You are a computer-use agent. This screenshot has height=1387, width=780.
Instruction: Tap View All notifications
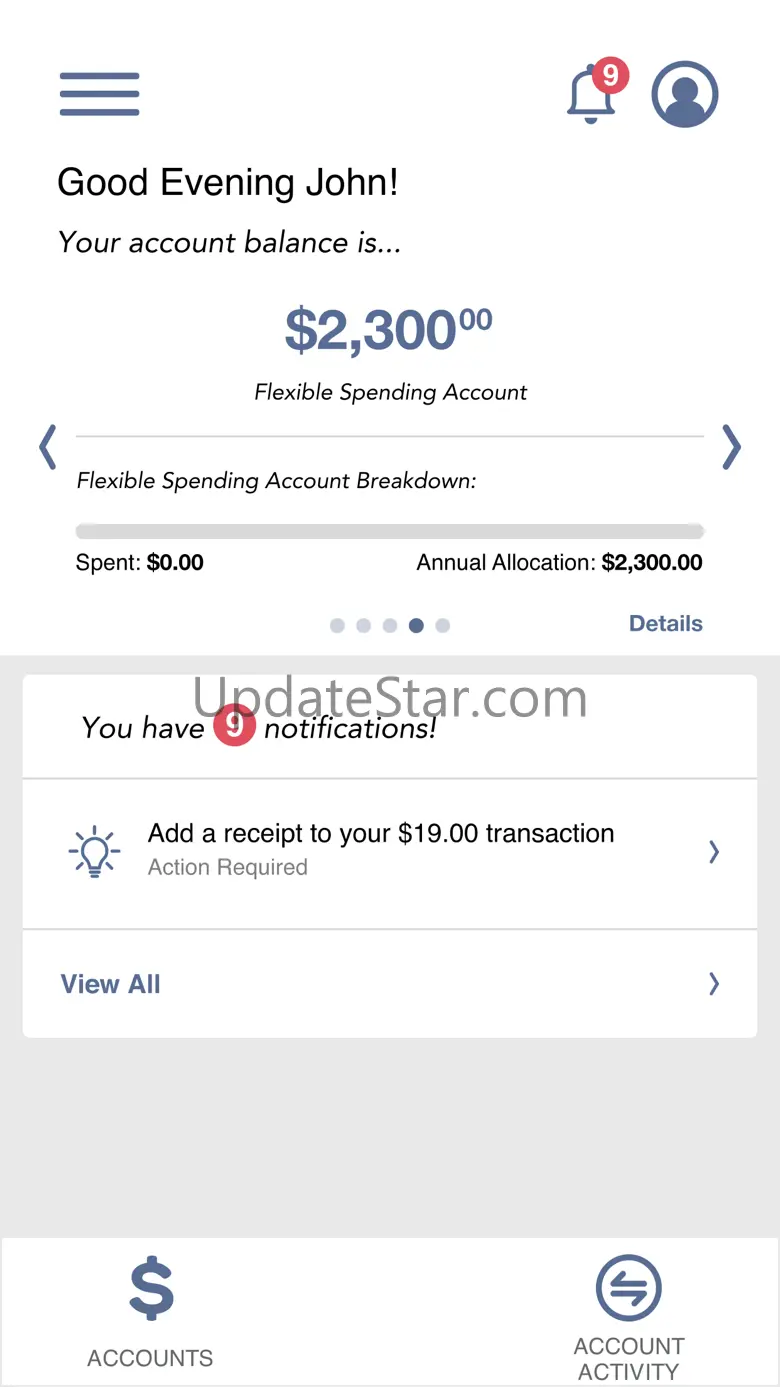pyautogui.click(x=111, y=985)
